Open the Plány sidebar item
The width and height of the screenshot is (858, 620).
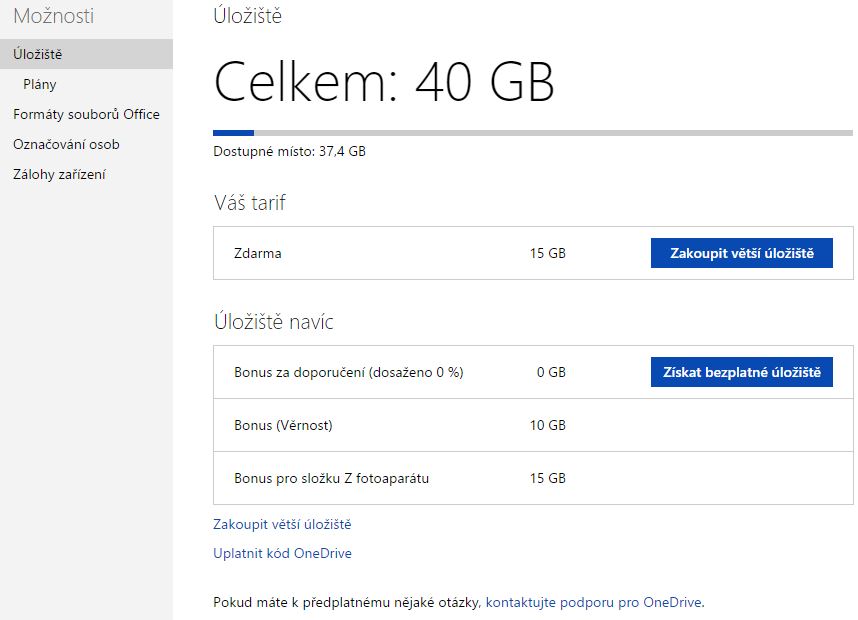pyautogui.click(x=40, y=84)
